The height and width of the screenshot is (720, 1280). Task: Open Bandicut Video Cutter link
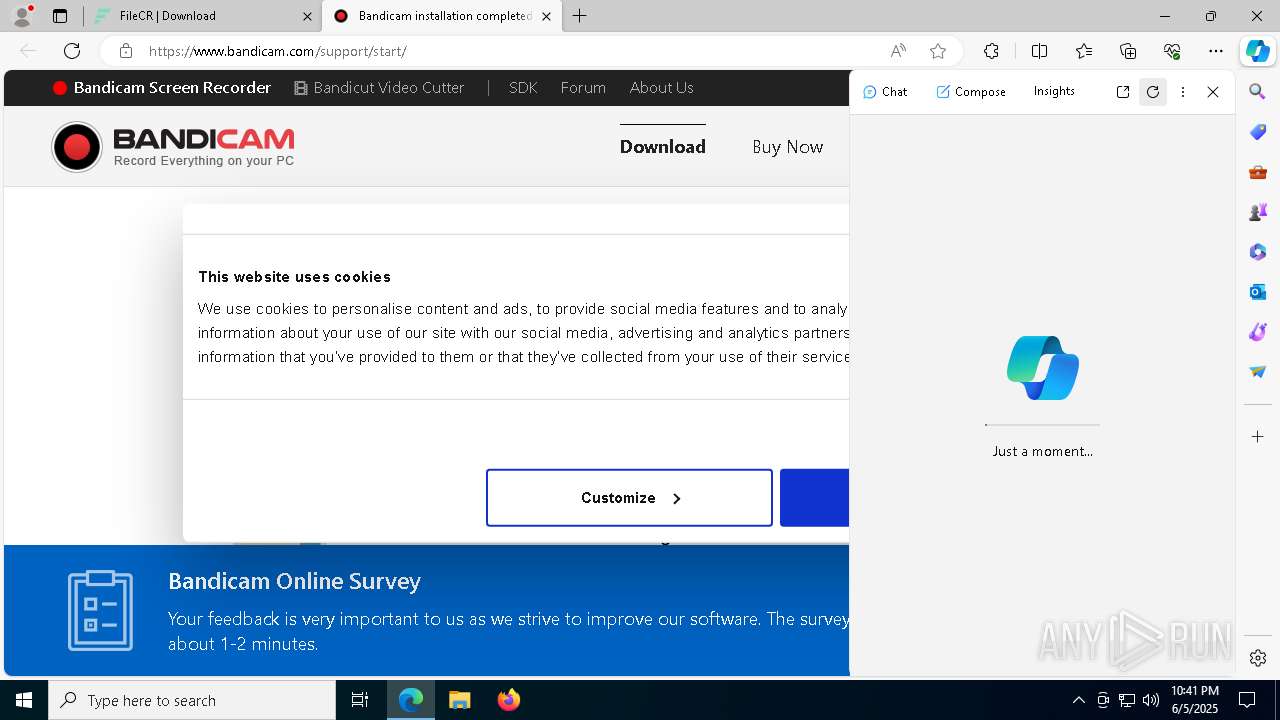coord(379,88)
